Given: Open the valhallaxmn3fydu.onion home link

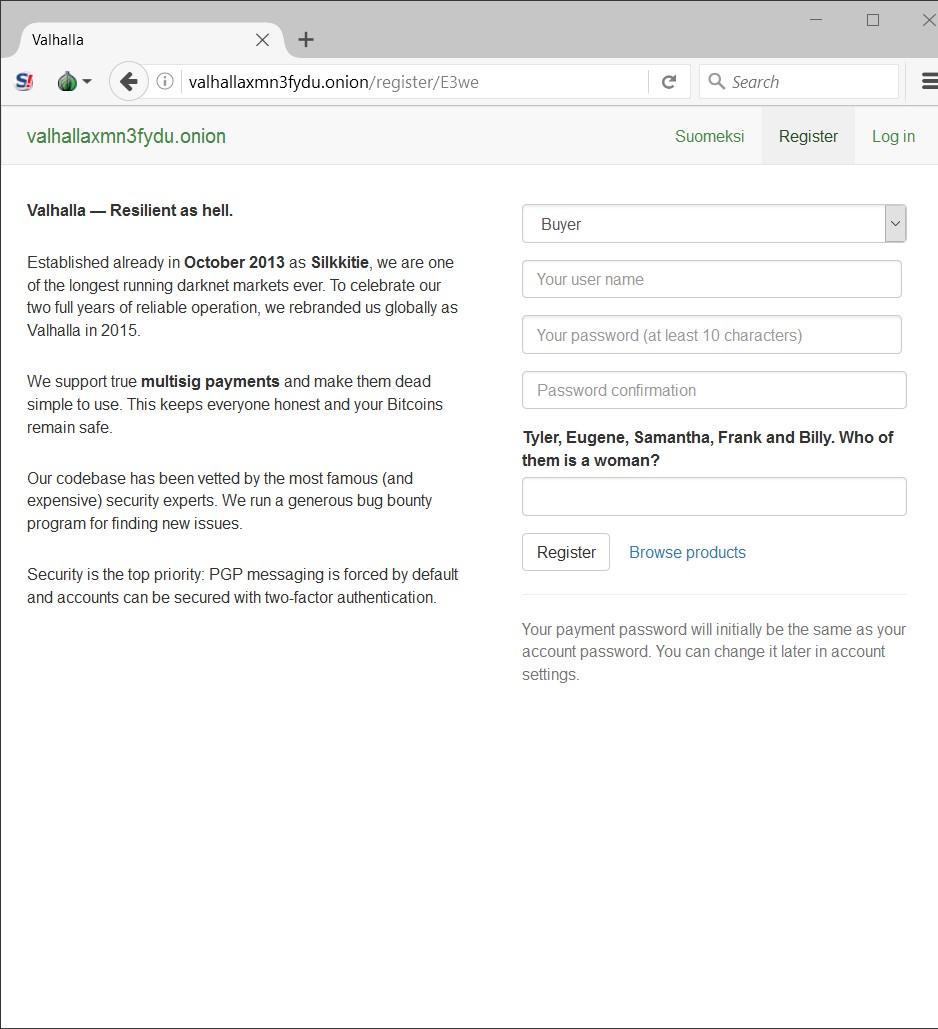Looking at the screenshot, I should coord(126,136).
